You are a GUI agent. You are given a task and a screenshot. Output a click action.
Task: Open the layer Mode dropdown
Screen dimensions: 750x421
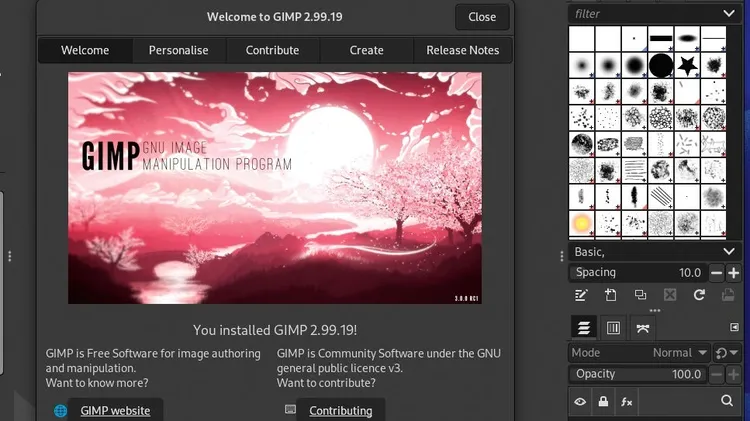click(639, 353)
